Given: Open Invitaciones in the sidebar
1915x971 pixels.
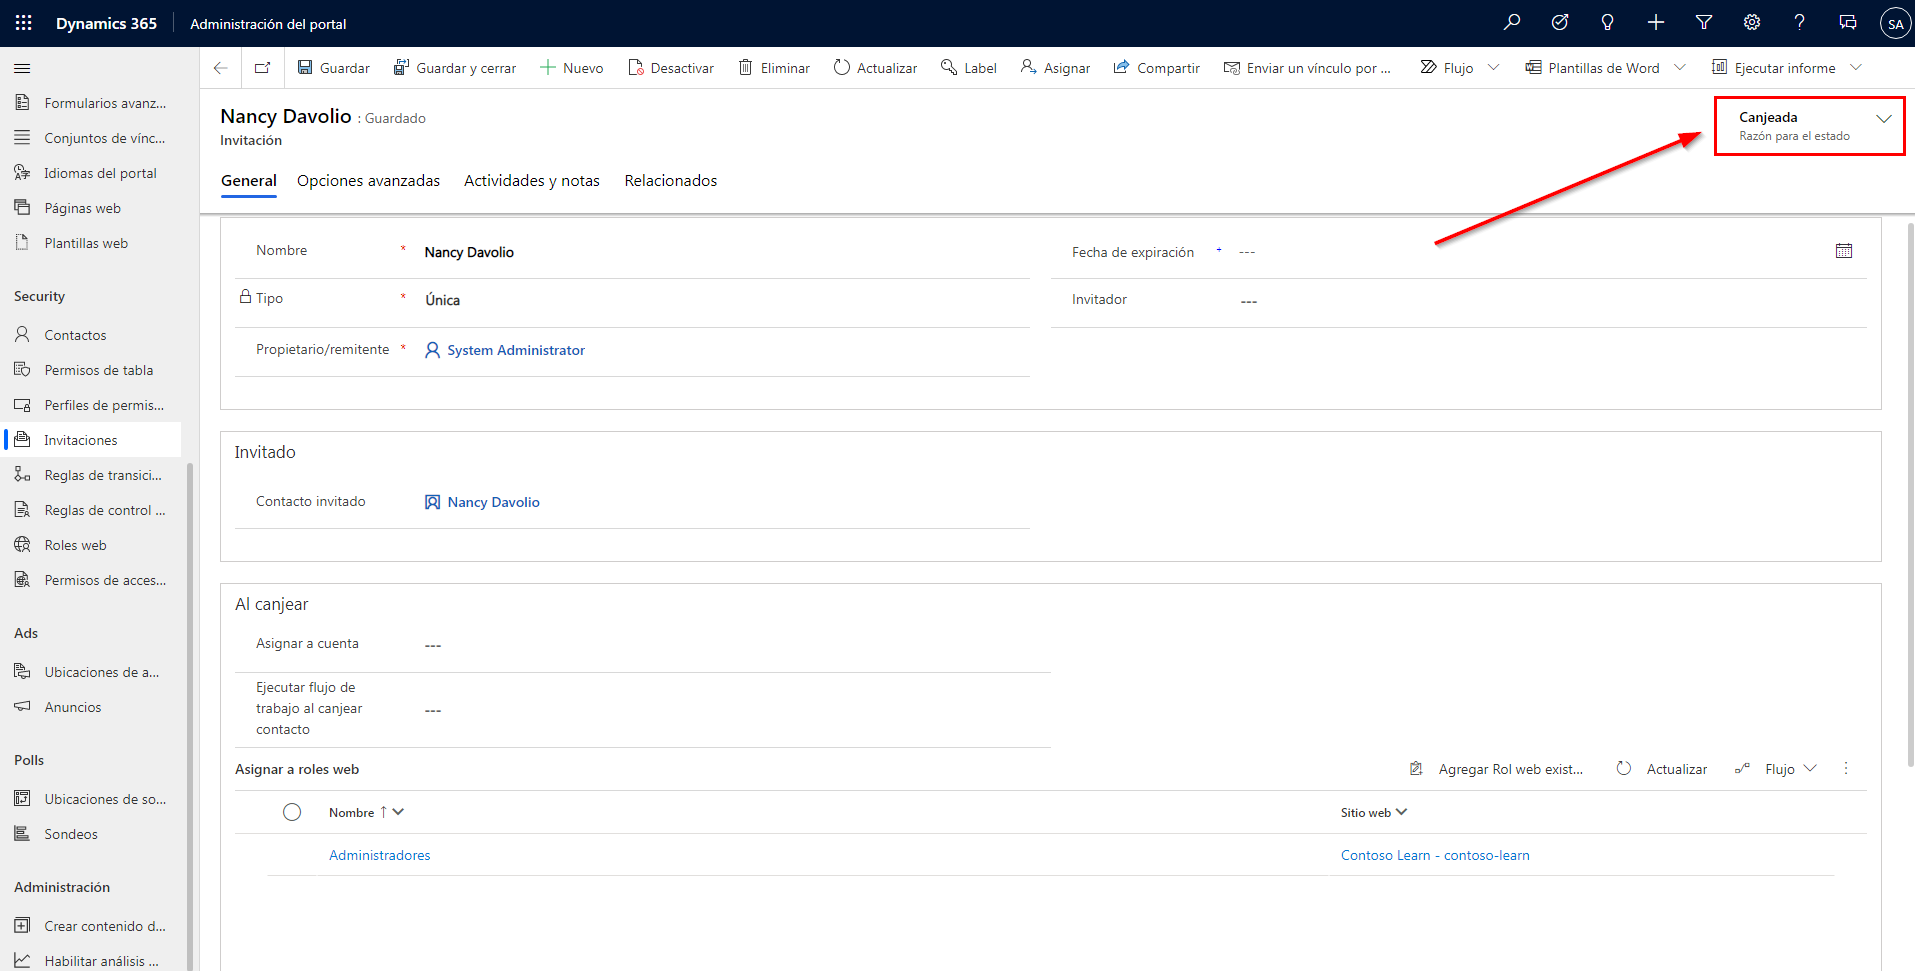Looking at the screenshot, I should coord(92,440).
